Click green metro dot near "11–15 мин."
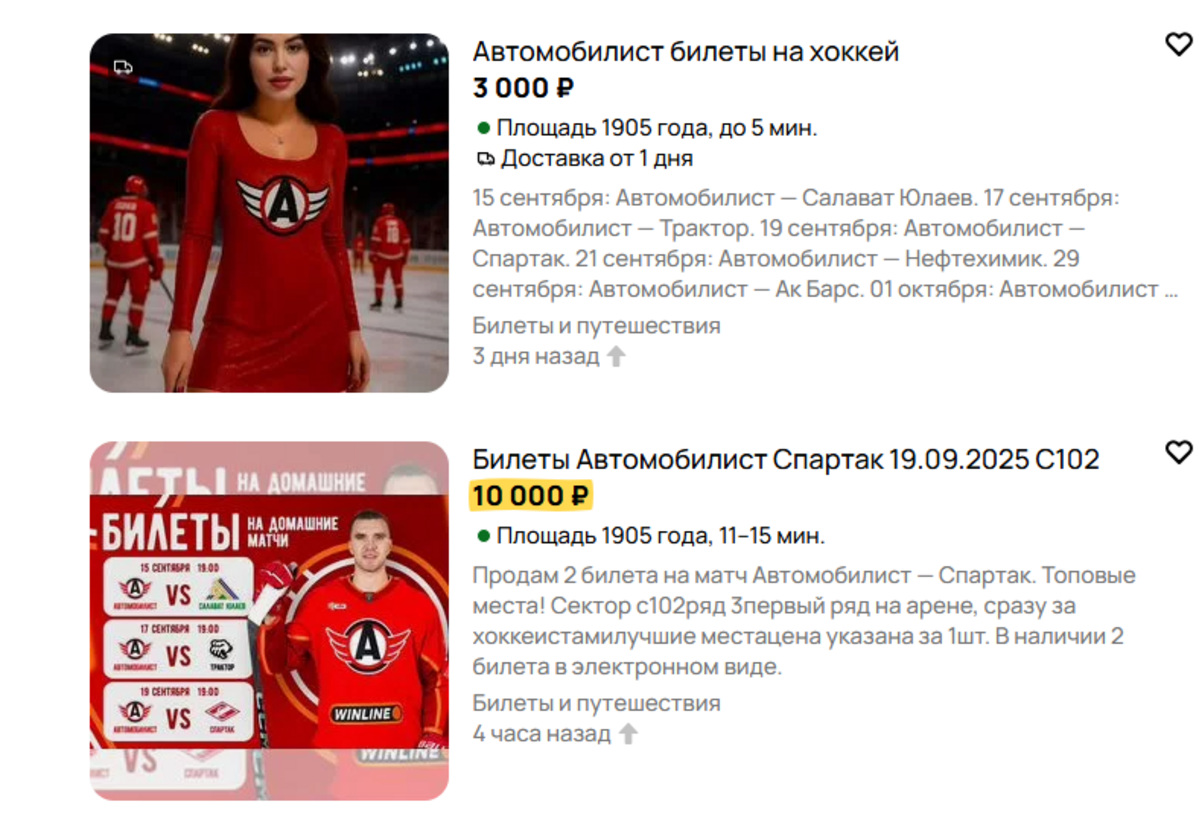Viewport: 1199px width, 825px height. pos(483,536)
